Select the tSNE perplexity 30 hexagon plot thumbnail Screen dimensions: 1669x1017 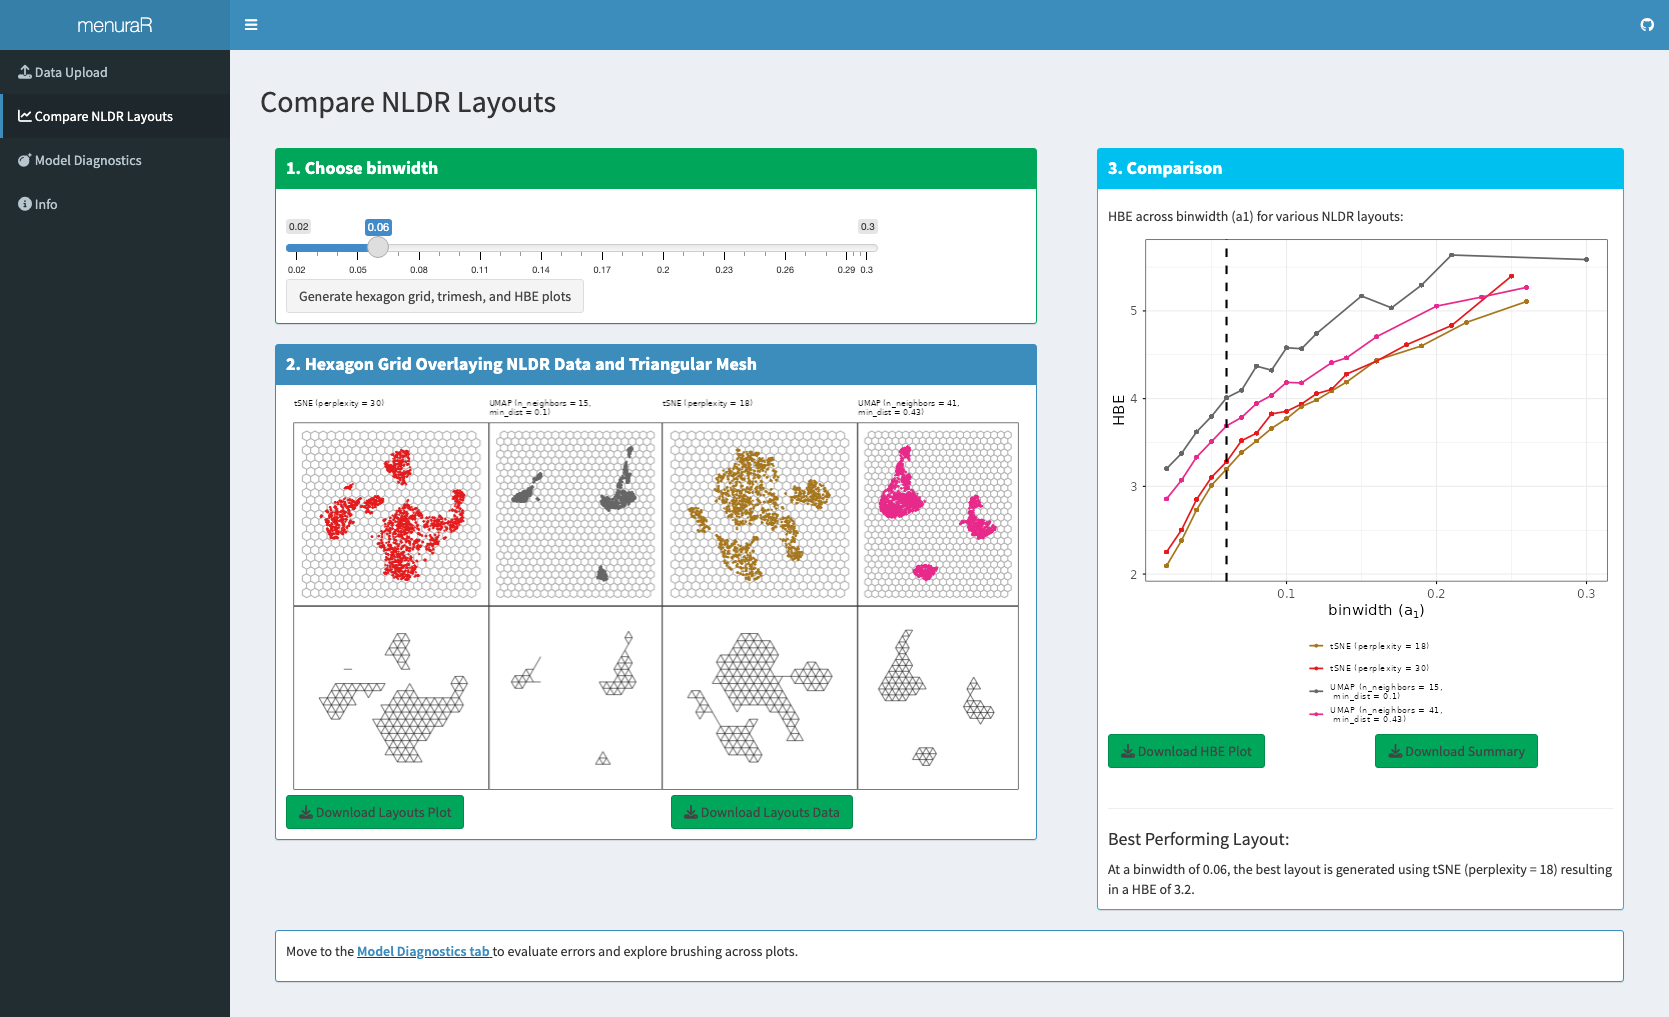click(x=389, y=513)
